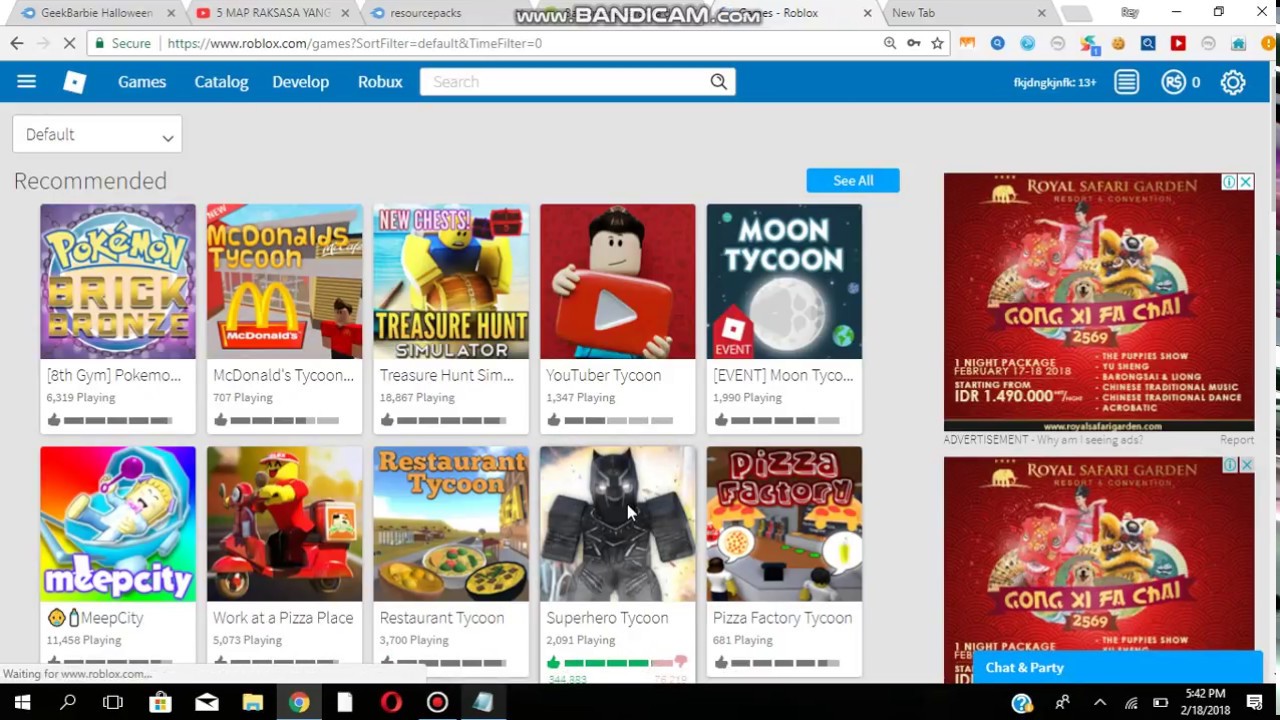
Task: Close the GeekBarbie Halloween tab
Action: click(171, 13)
